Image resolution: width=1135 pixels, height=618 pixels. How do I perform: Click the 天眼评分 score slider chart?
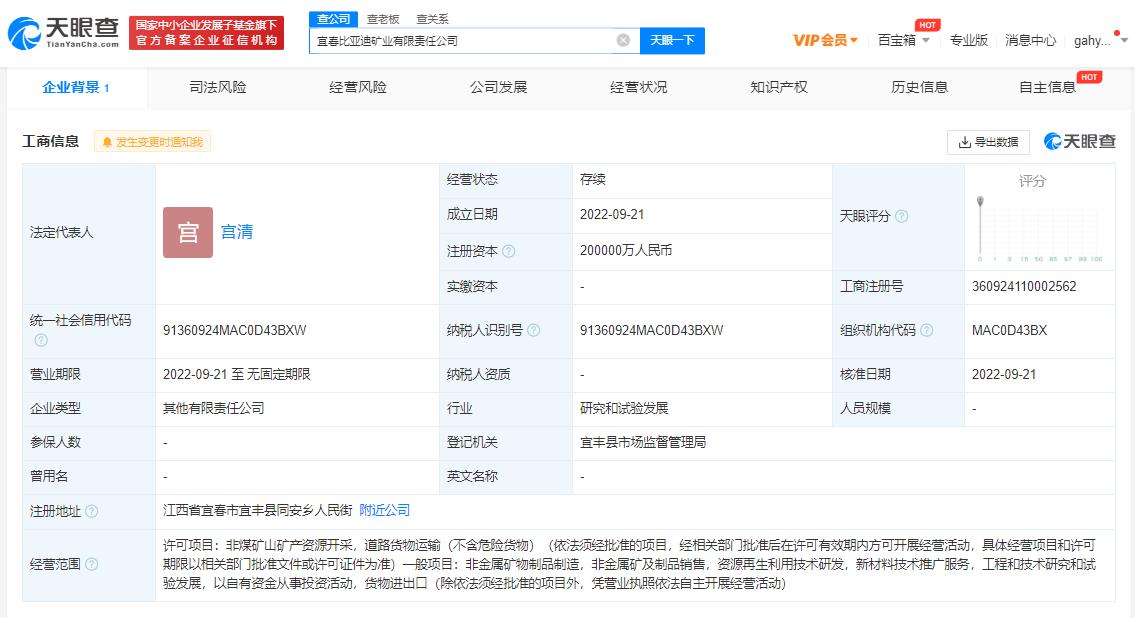[x=1039, y=228]
